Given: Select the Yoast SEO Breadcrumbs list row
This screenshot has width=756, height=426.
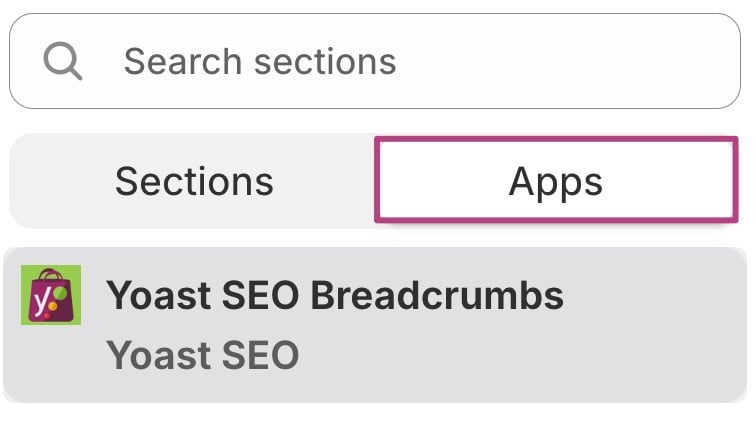Looking at the screenshot, I should 376,325.
